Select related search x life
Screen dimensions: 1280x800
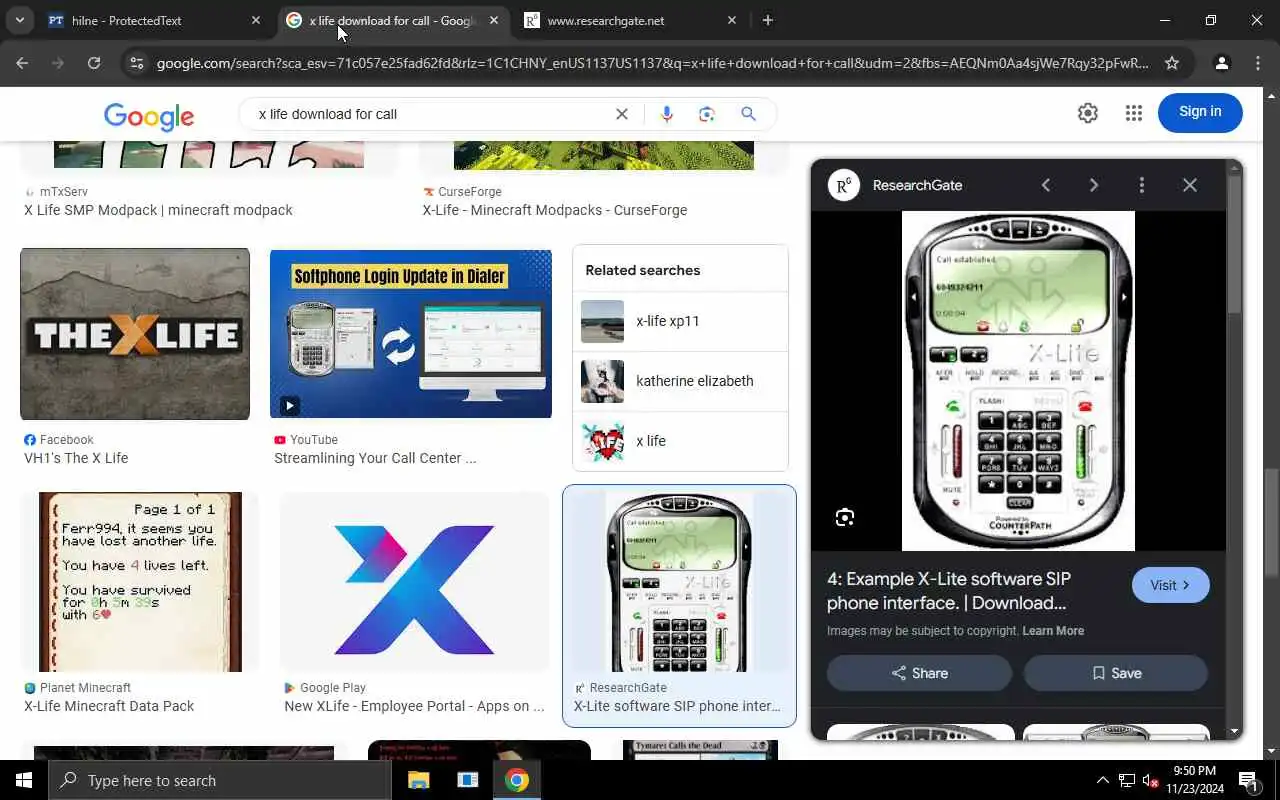tap(680, 441)
